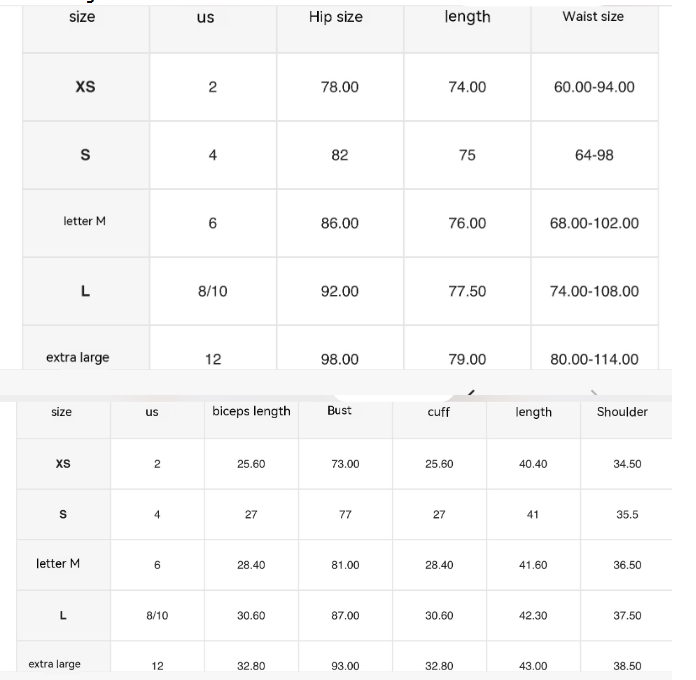This screenshot has height=680, width=696.
Task: Click the letter M row label in the bust table
Action: (x=58, y=564)
